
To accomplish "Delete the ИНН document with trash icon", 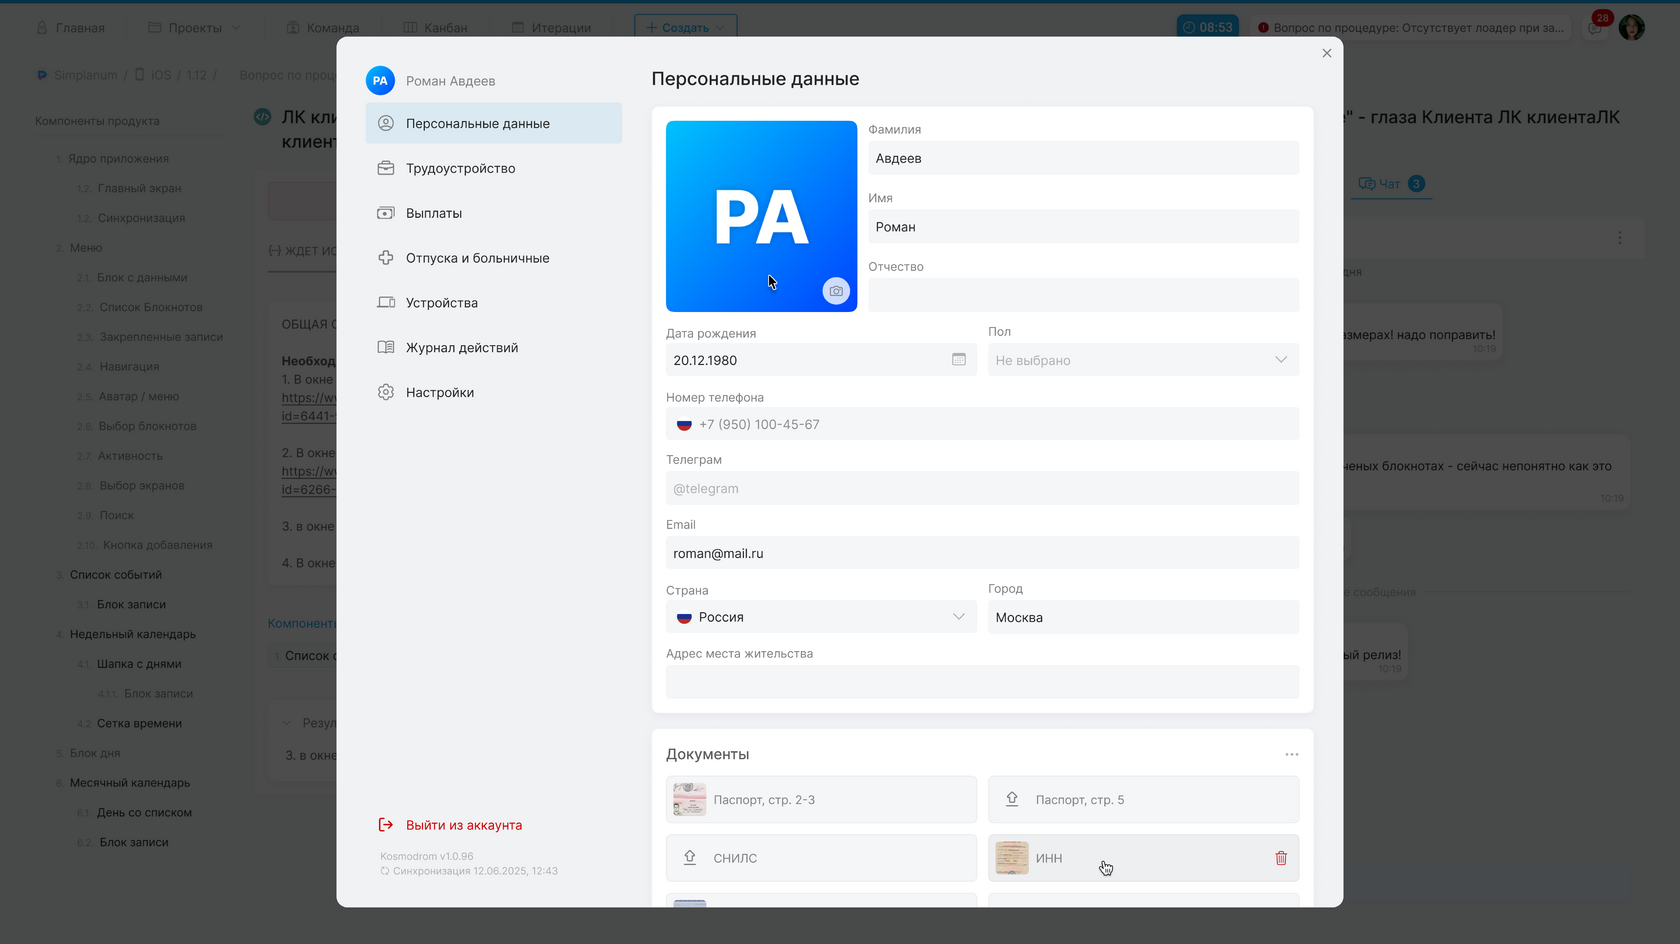I will pos(1281,858).
